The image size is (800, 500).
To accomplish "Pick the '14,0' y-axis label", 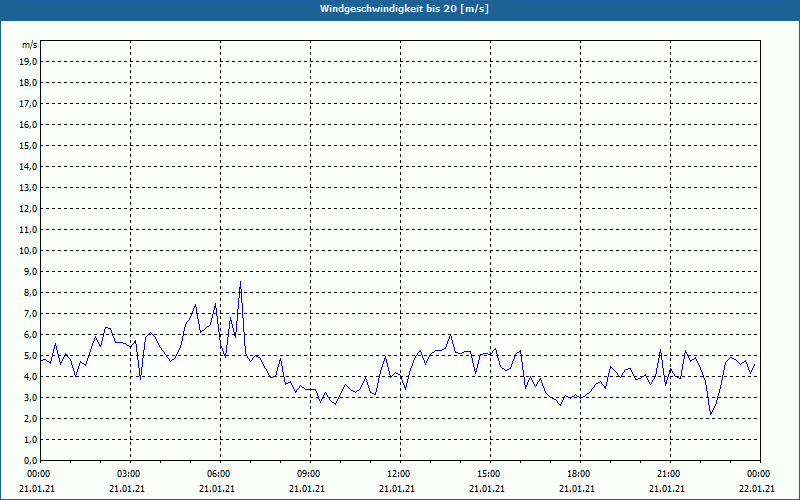I will 29,166.
